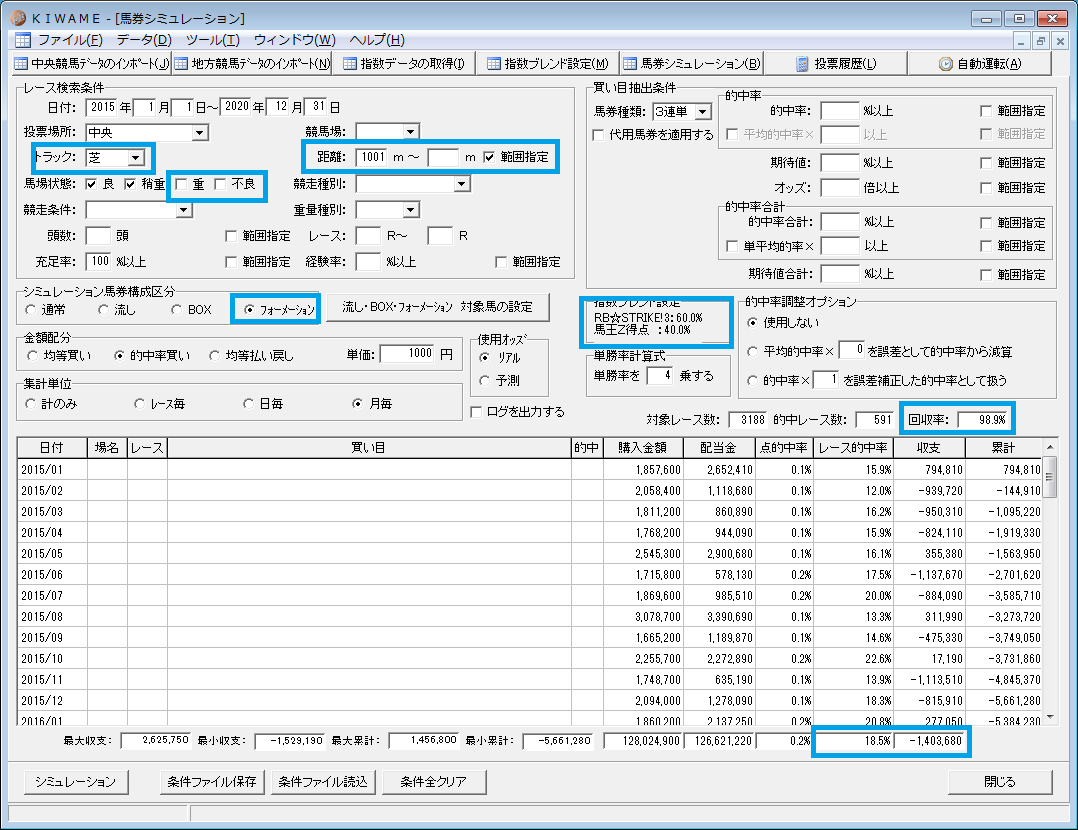Select 通常 ticket composition radio
This screenshot has width=1078, height=830.
coord(30,310)
